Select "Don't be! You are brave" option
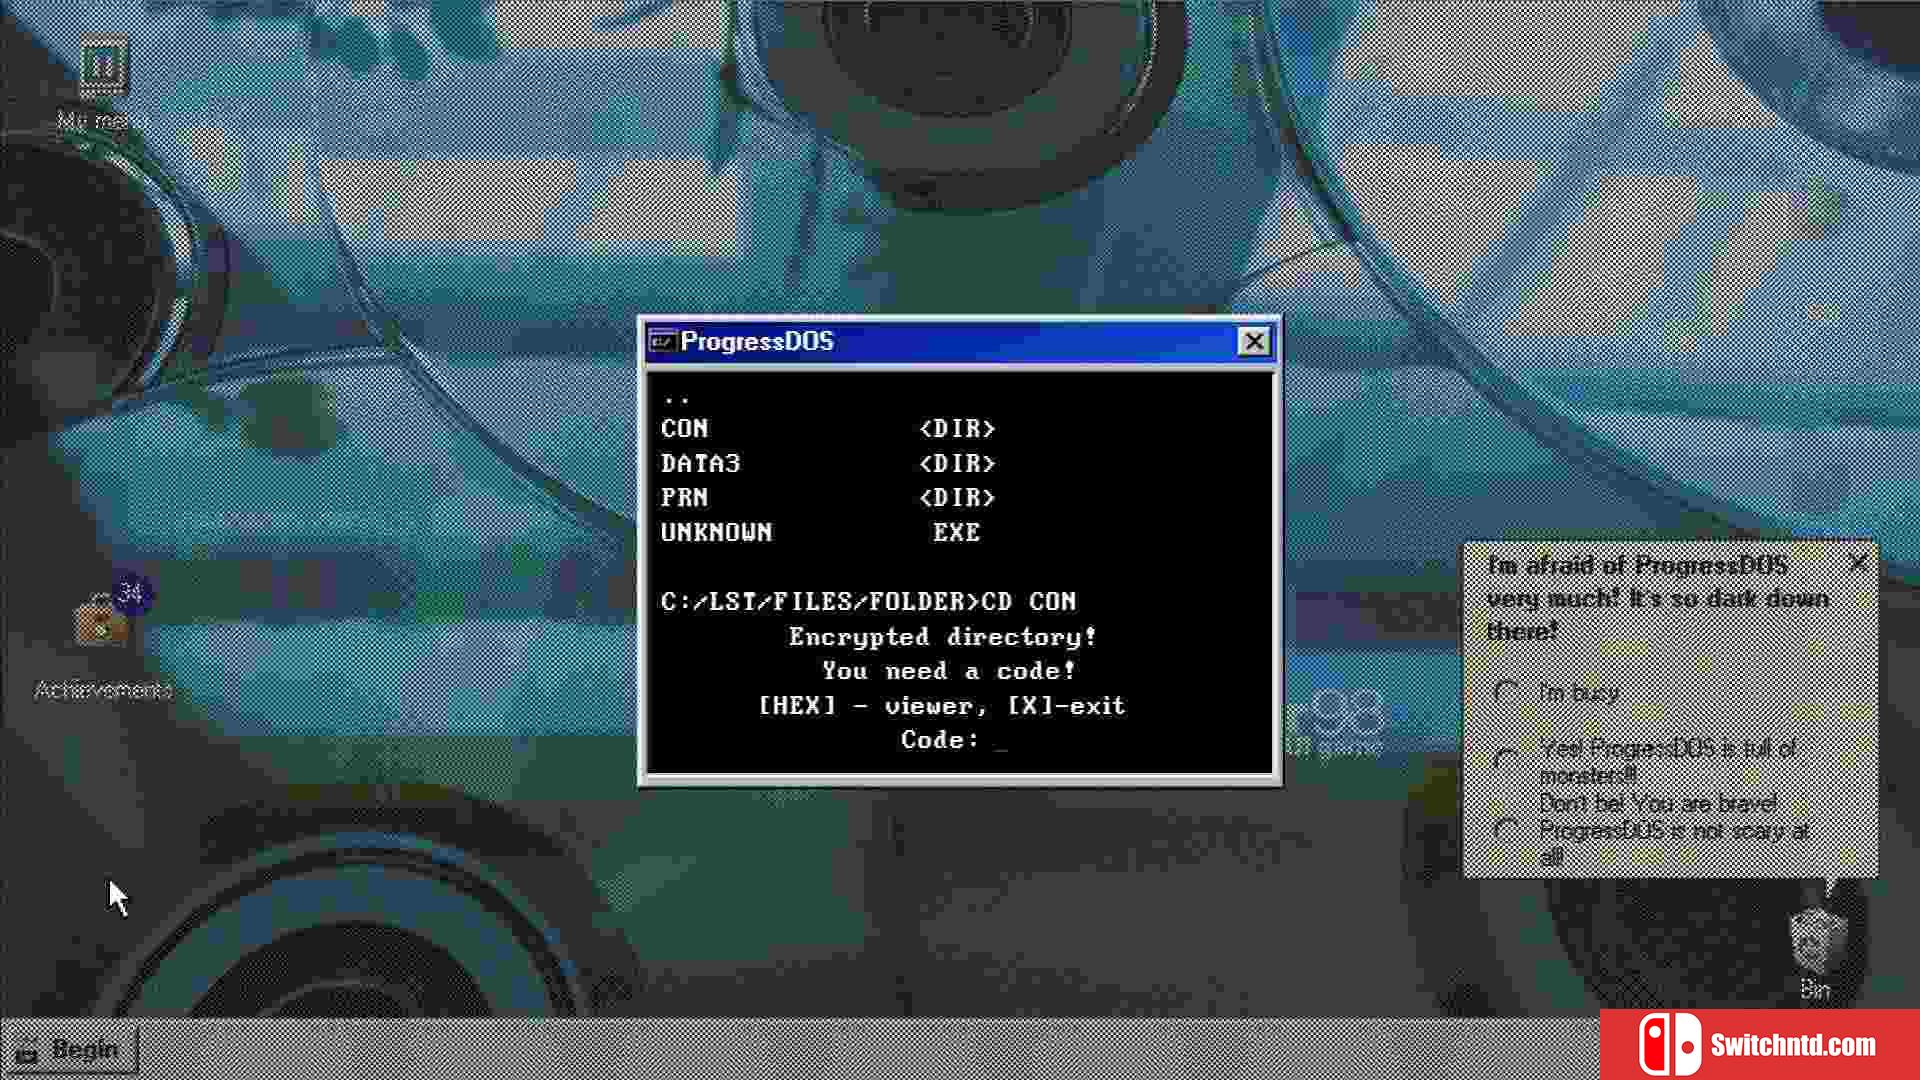 pyautogui.click(x=1652, y=829)
